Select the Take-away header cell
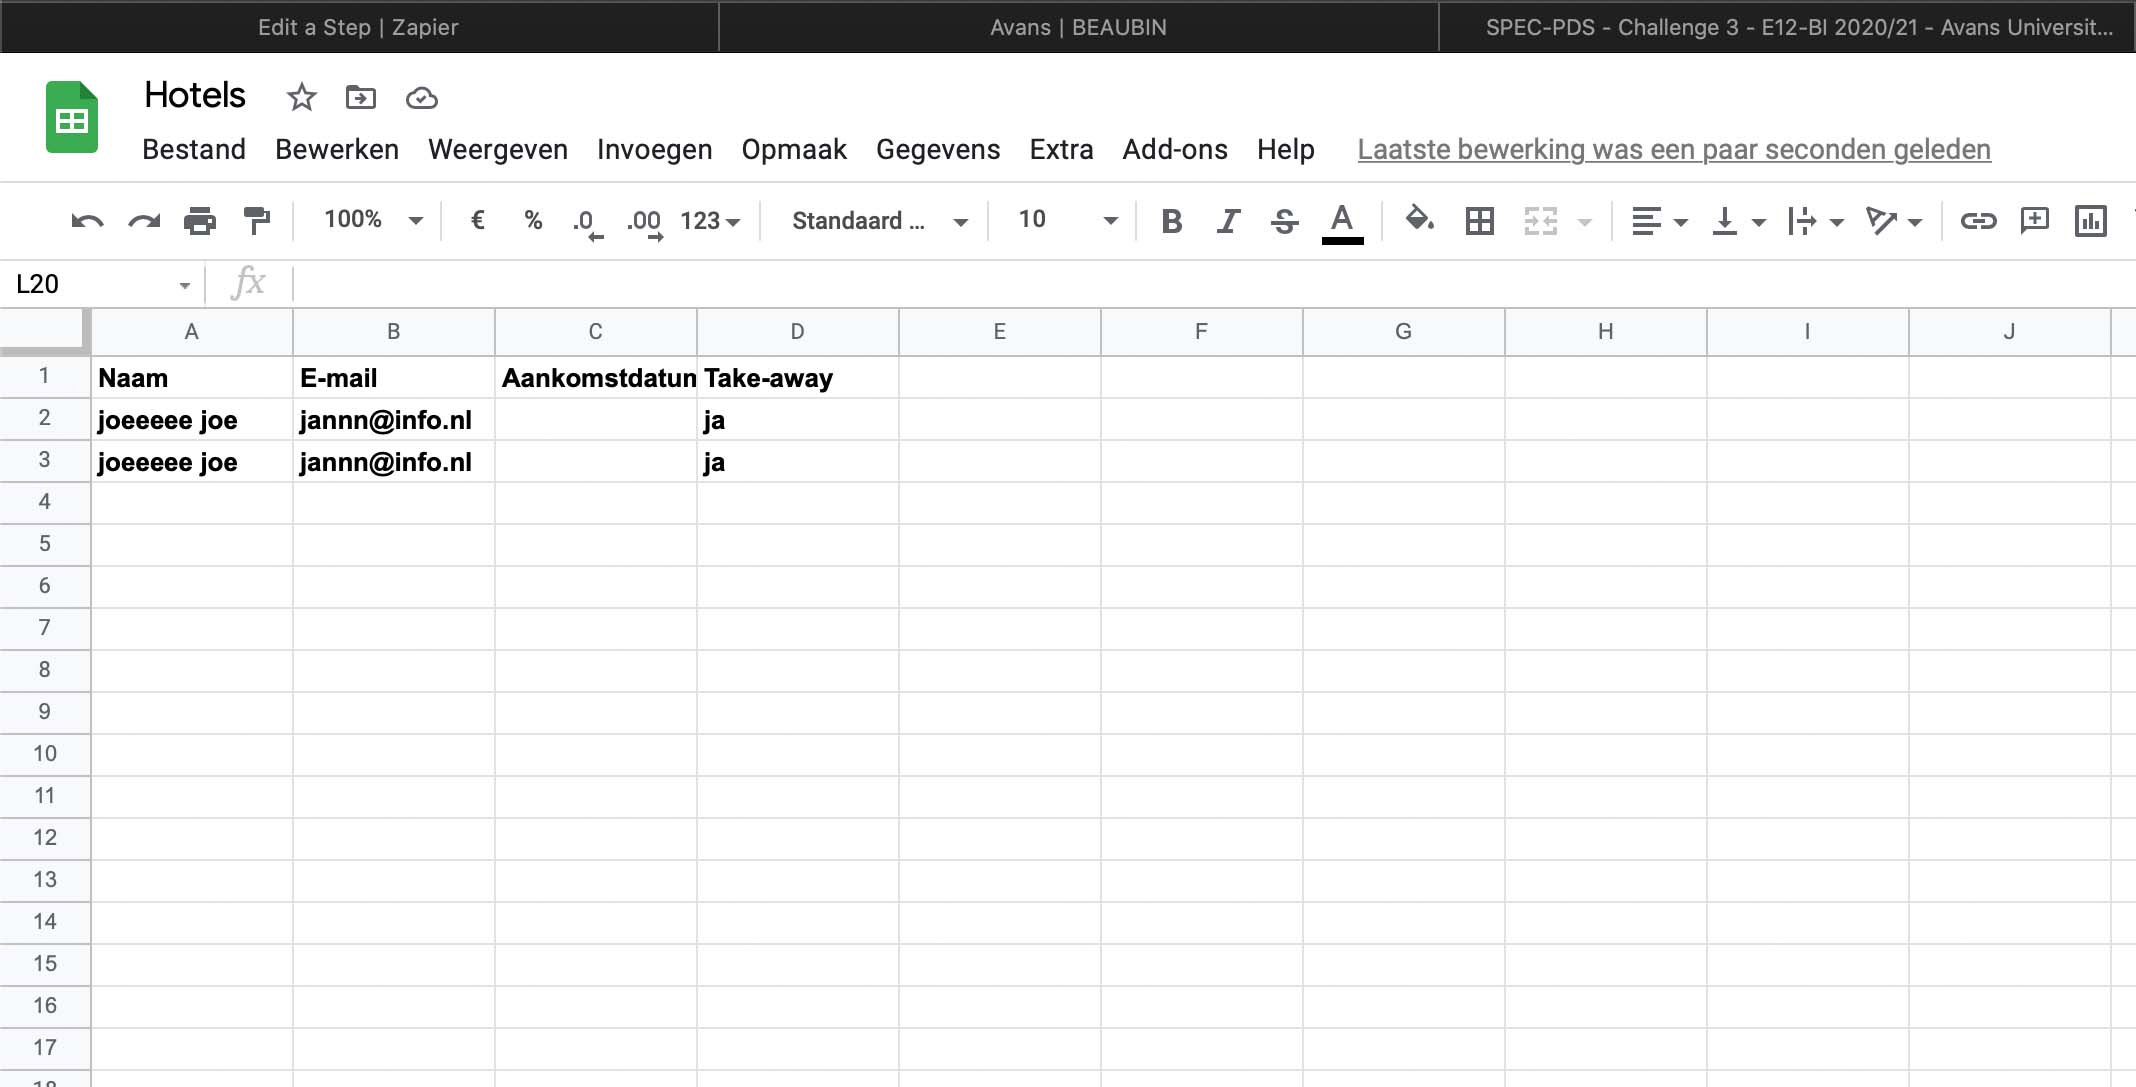The height and width of the screenshot is (1087, 2136). point(797,377)
